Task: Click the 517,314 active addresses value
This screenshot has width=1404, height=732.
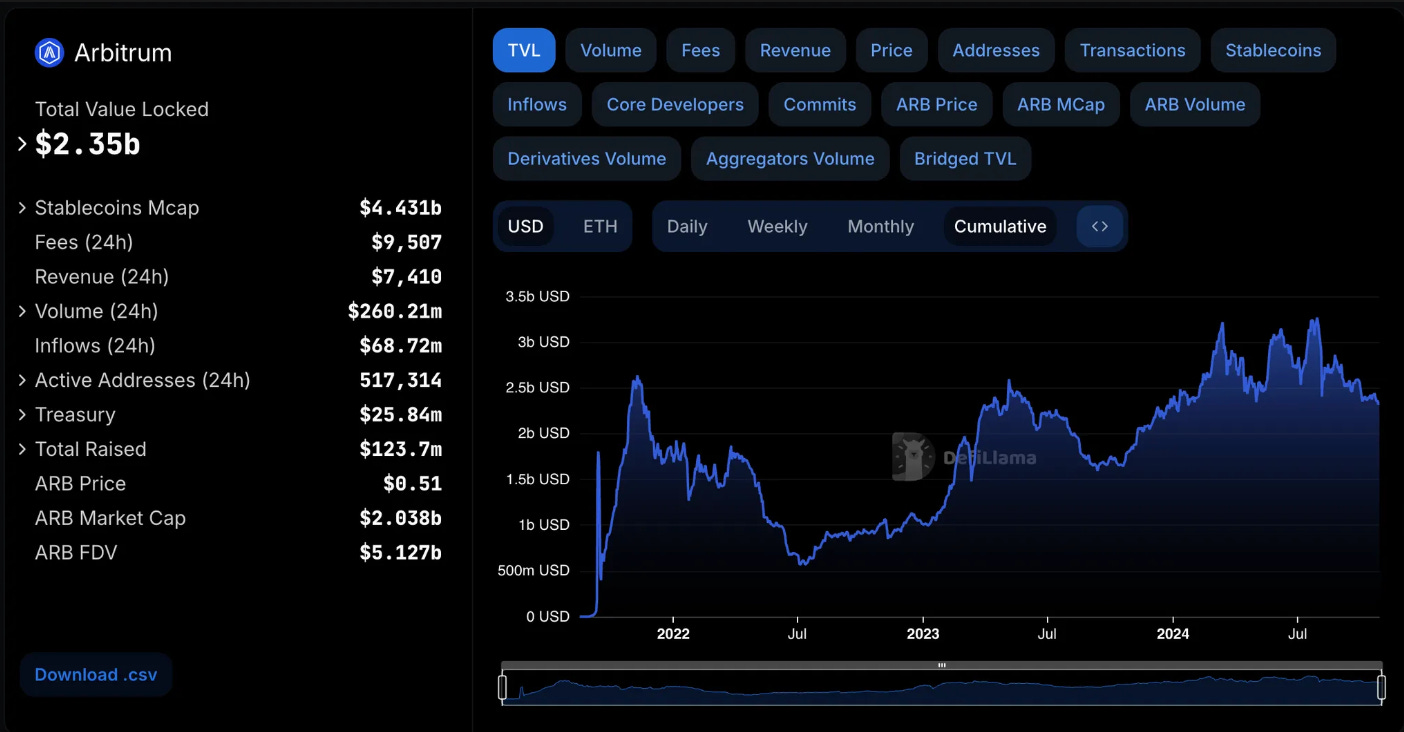Action: [400, 380]
